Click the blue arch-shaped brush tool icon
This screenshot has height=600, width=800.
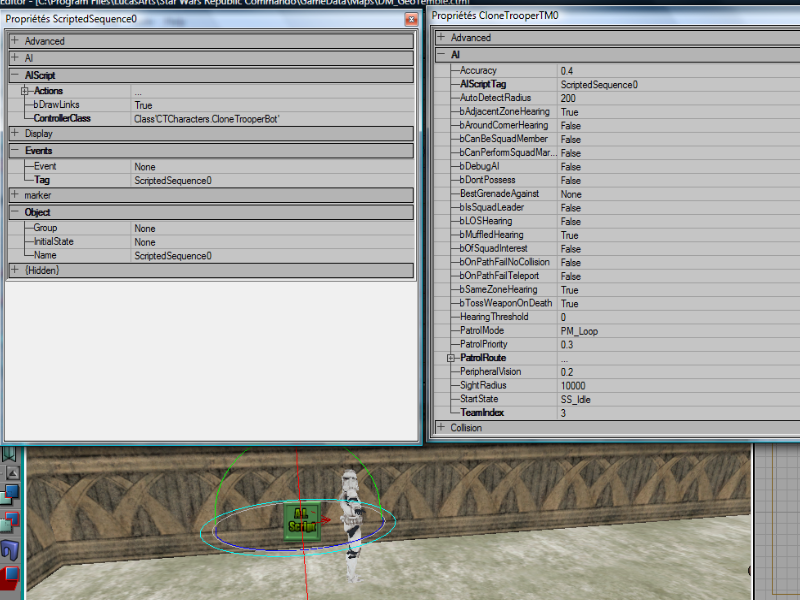(10, 549)
